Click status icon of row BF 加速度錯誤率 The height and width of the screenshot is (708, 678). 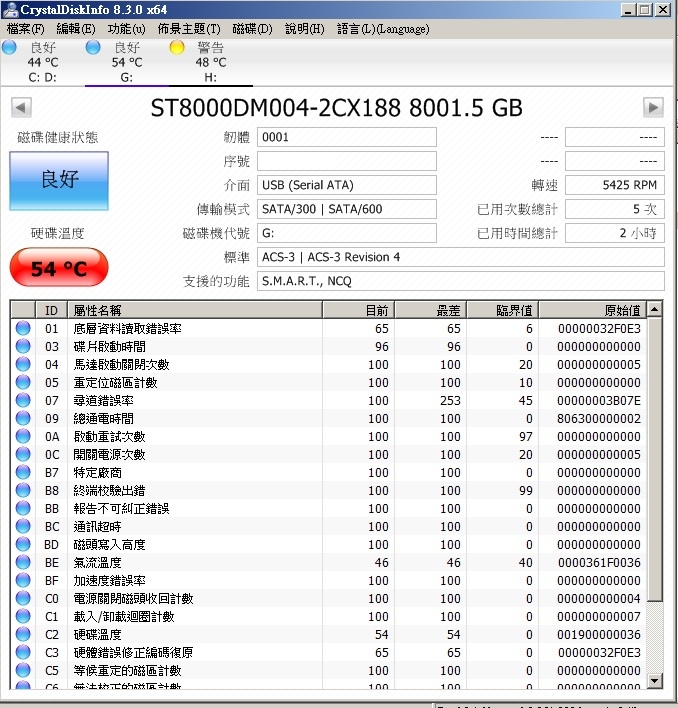point(23,580)
